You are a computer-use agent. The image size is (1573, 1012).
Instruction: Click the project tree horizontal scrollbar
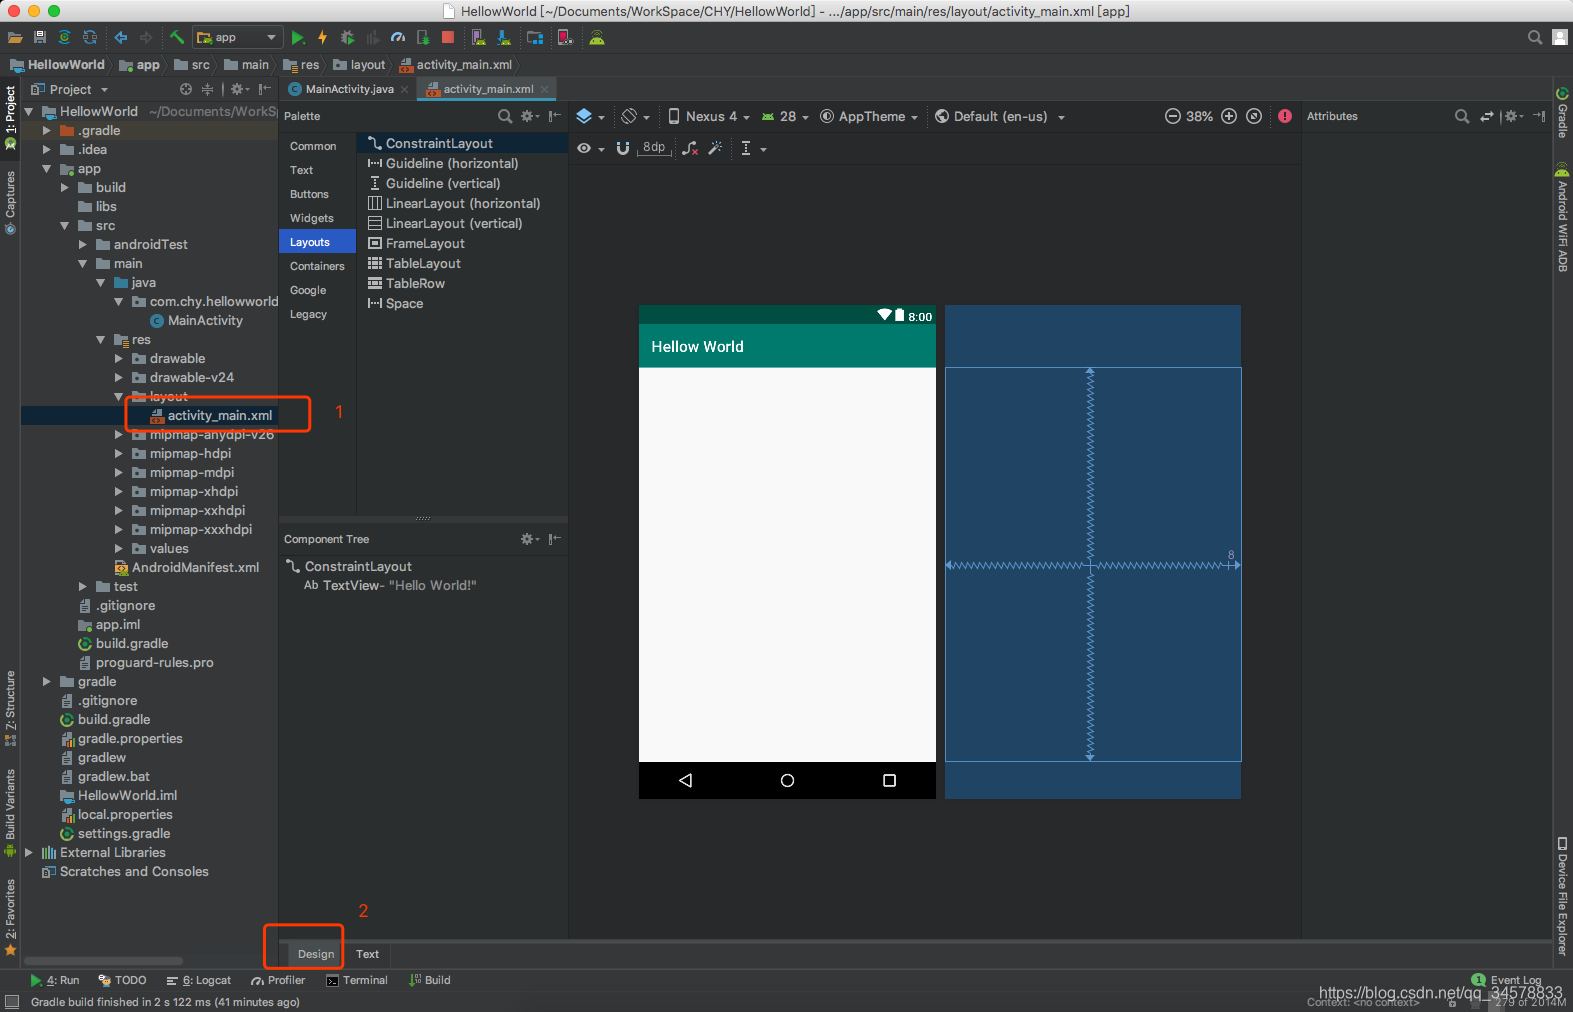(104, 961)
